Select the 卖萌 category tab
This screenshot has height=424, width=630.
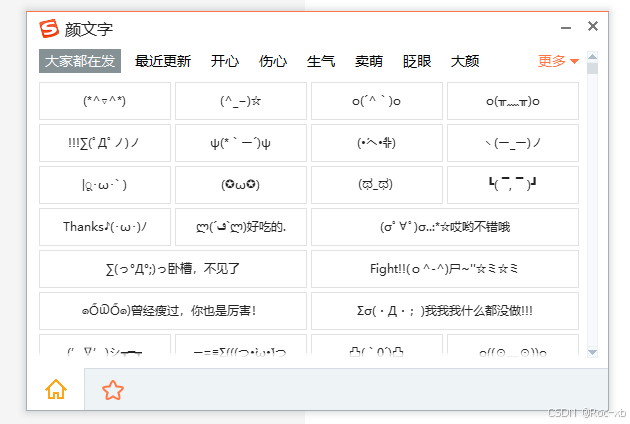point(369,61)
